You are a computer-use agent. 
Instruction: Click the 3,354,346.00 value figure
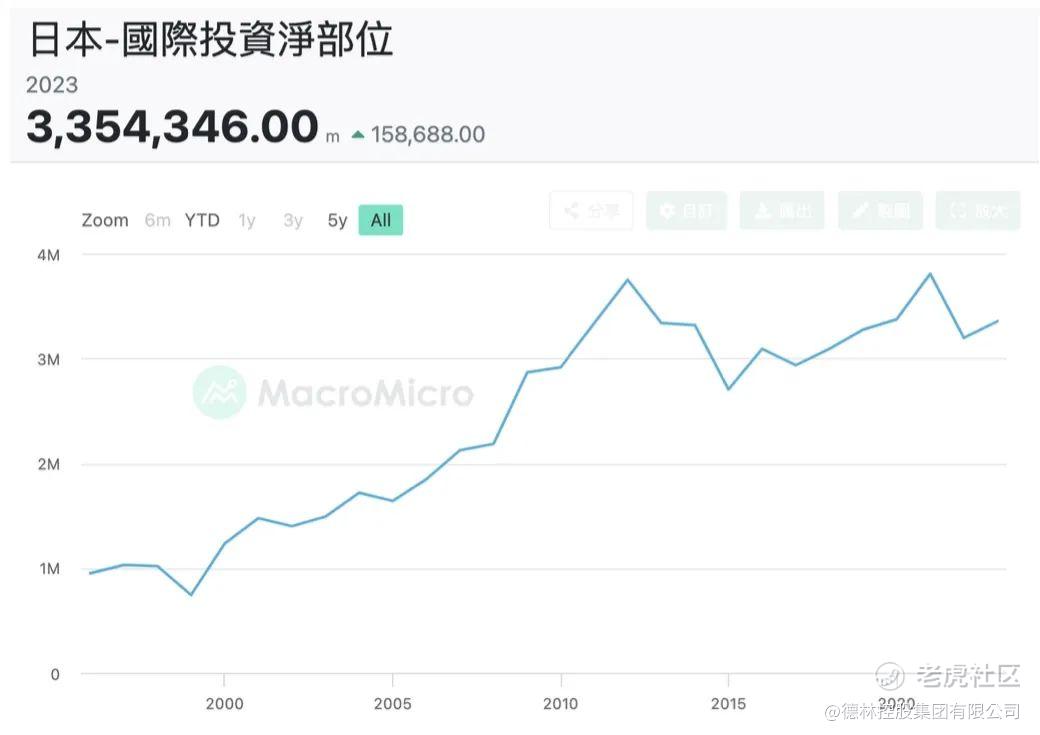click(172, 127)
